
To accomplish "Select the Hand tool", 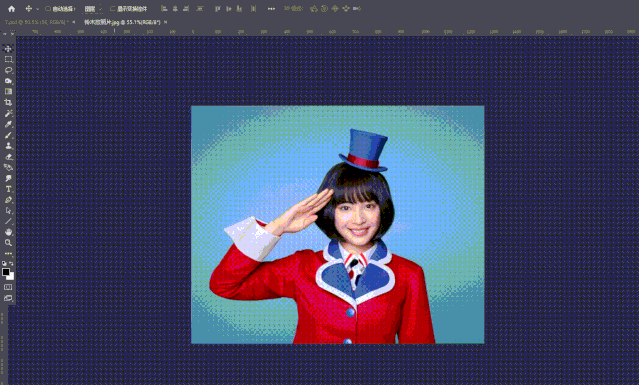I will click(8, 232).
